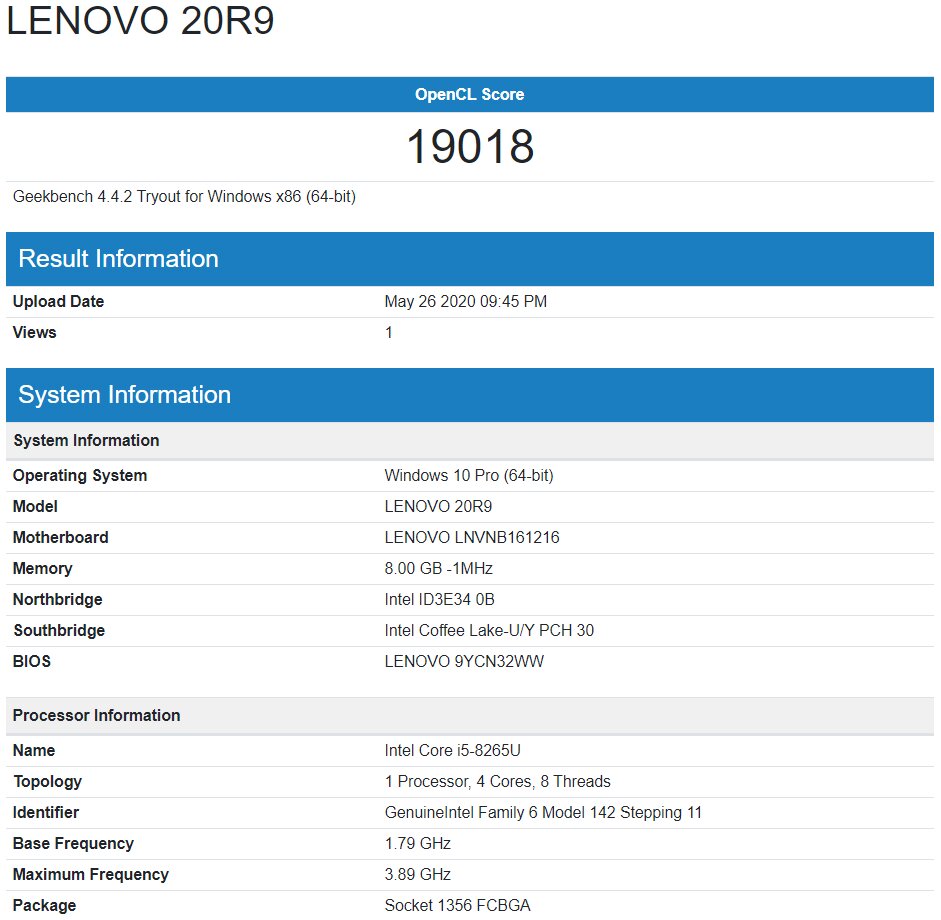The width and height of the screenshot is (941, 920).
Task: Click the Northbridge label
Action: coord(58,600)
